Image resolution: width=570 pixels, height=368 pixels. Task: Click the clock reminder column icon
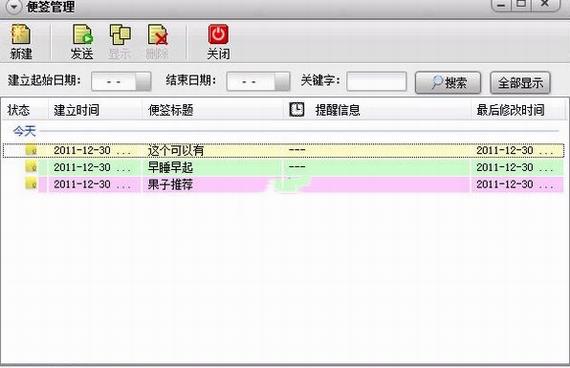(x=297, y=109)
